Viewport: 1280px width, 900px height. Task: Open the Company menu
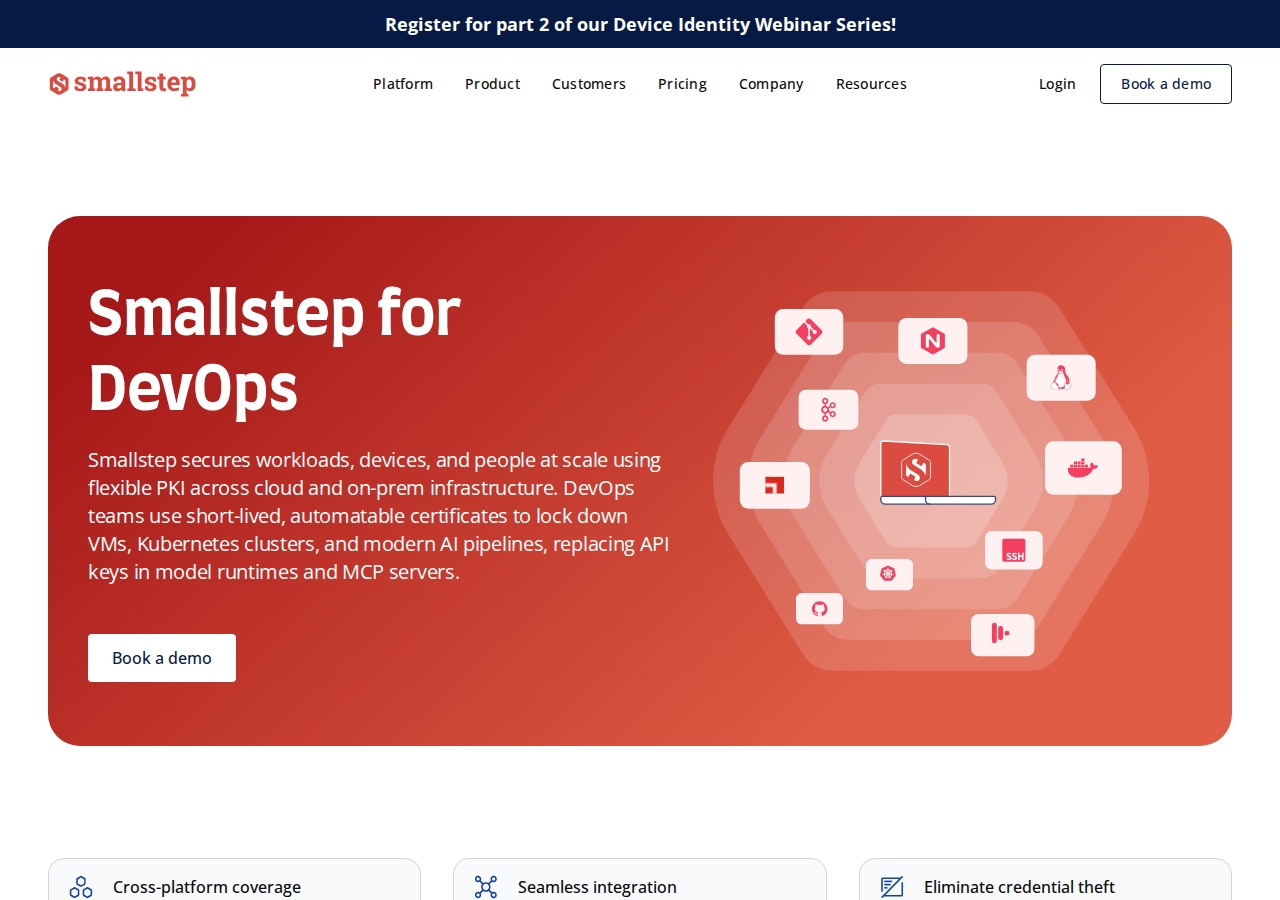771,84
